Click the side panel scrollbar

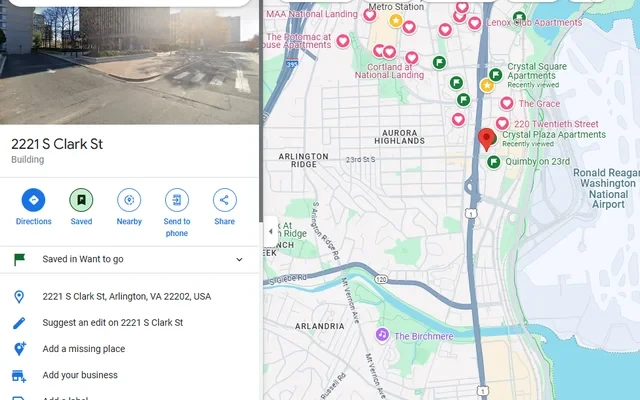(260, 110)
